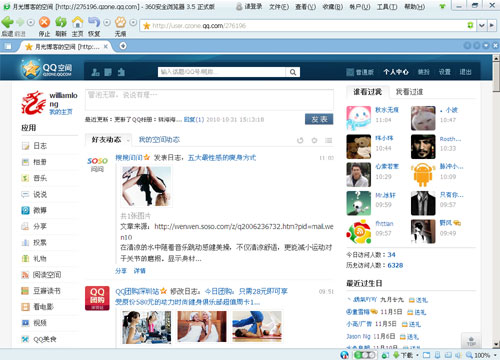Expand the address bar dropdown arrow
This screenshot has width=500, height=360.
482,26
